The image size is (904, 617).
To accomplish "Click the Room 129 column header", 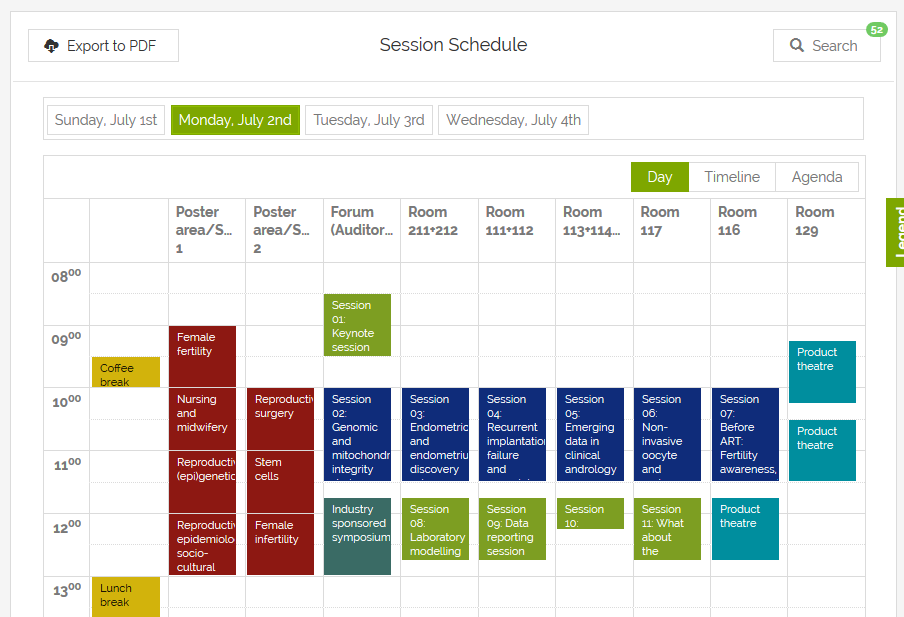I will tap(815, 221).
